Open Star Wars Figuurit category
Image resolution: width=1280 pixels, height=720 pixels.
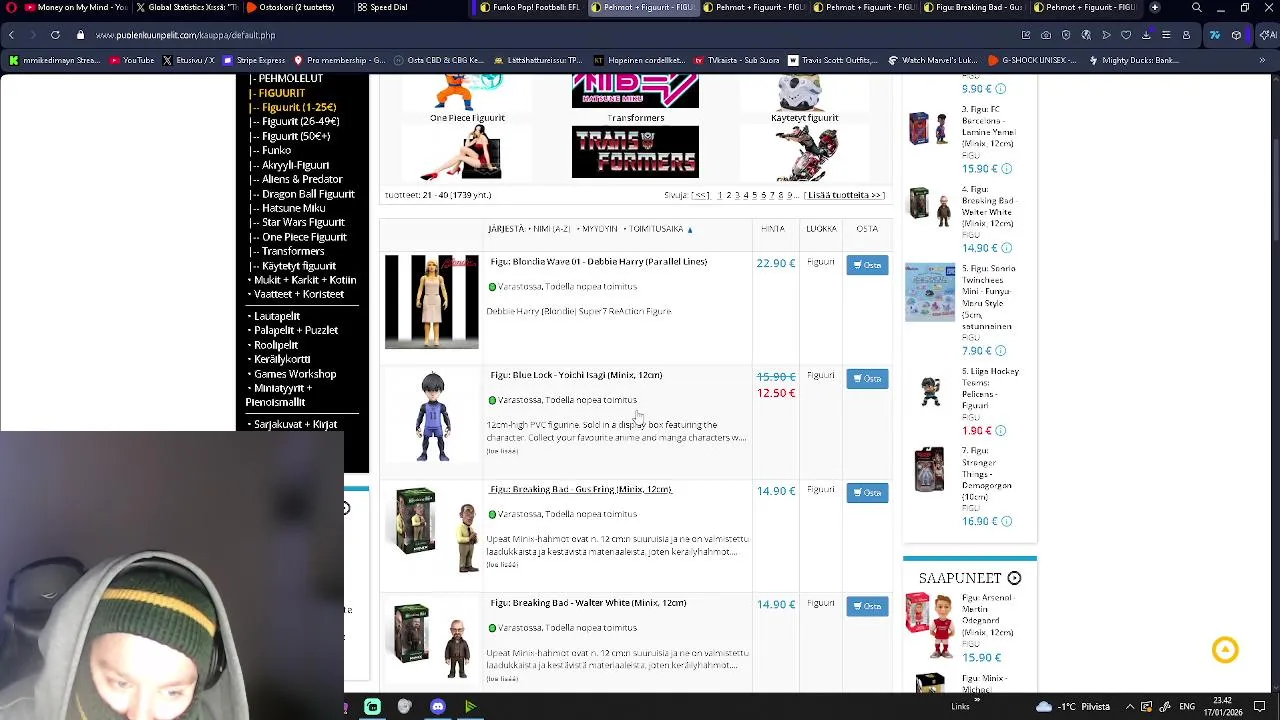[303, 222]
